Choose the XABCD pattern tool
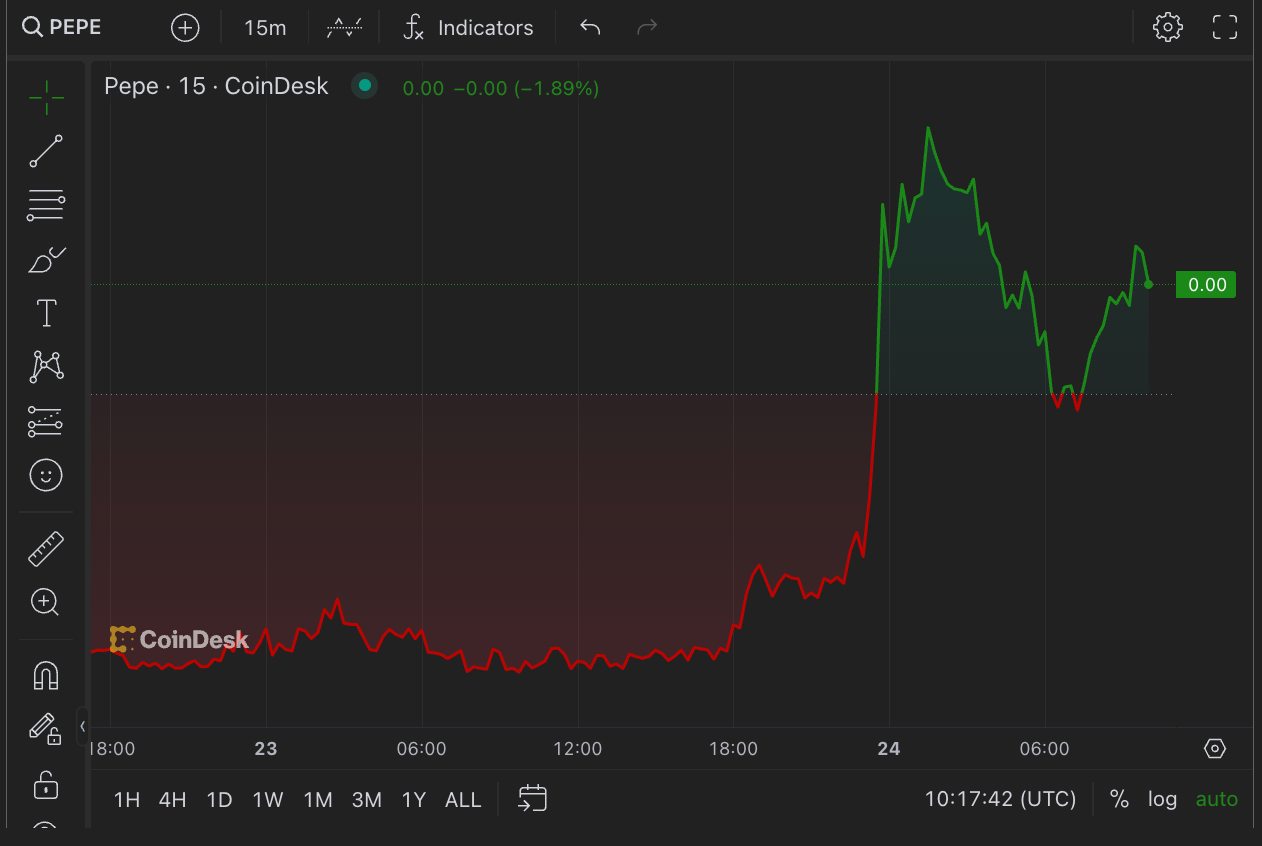This screenshot has width=1262, height=846. click(45, 366)
